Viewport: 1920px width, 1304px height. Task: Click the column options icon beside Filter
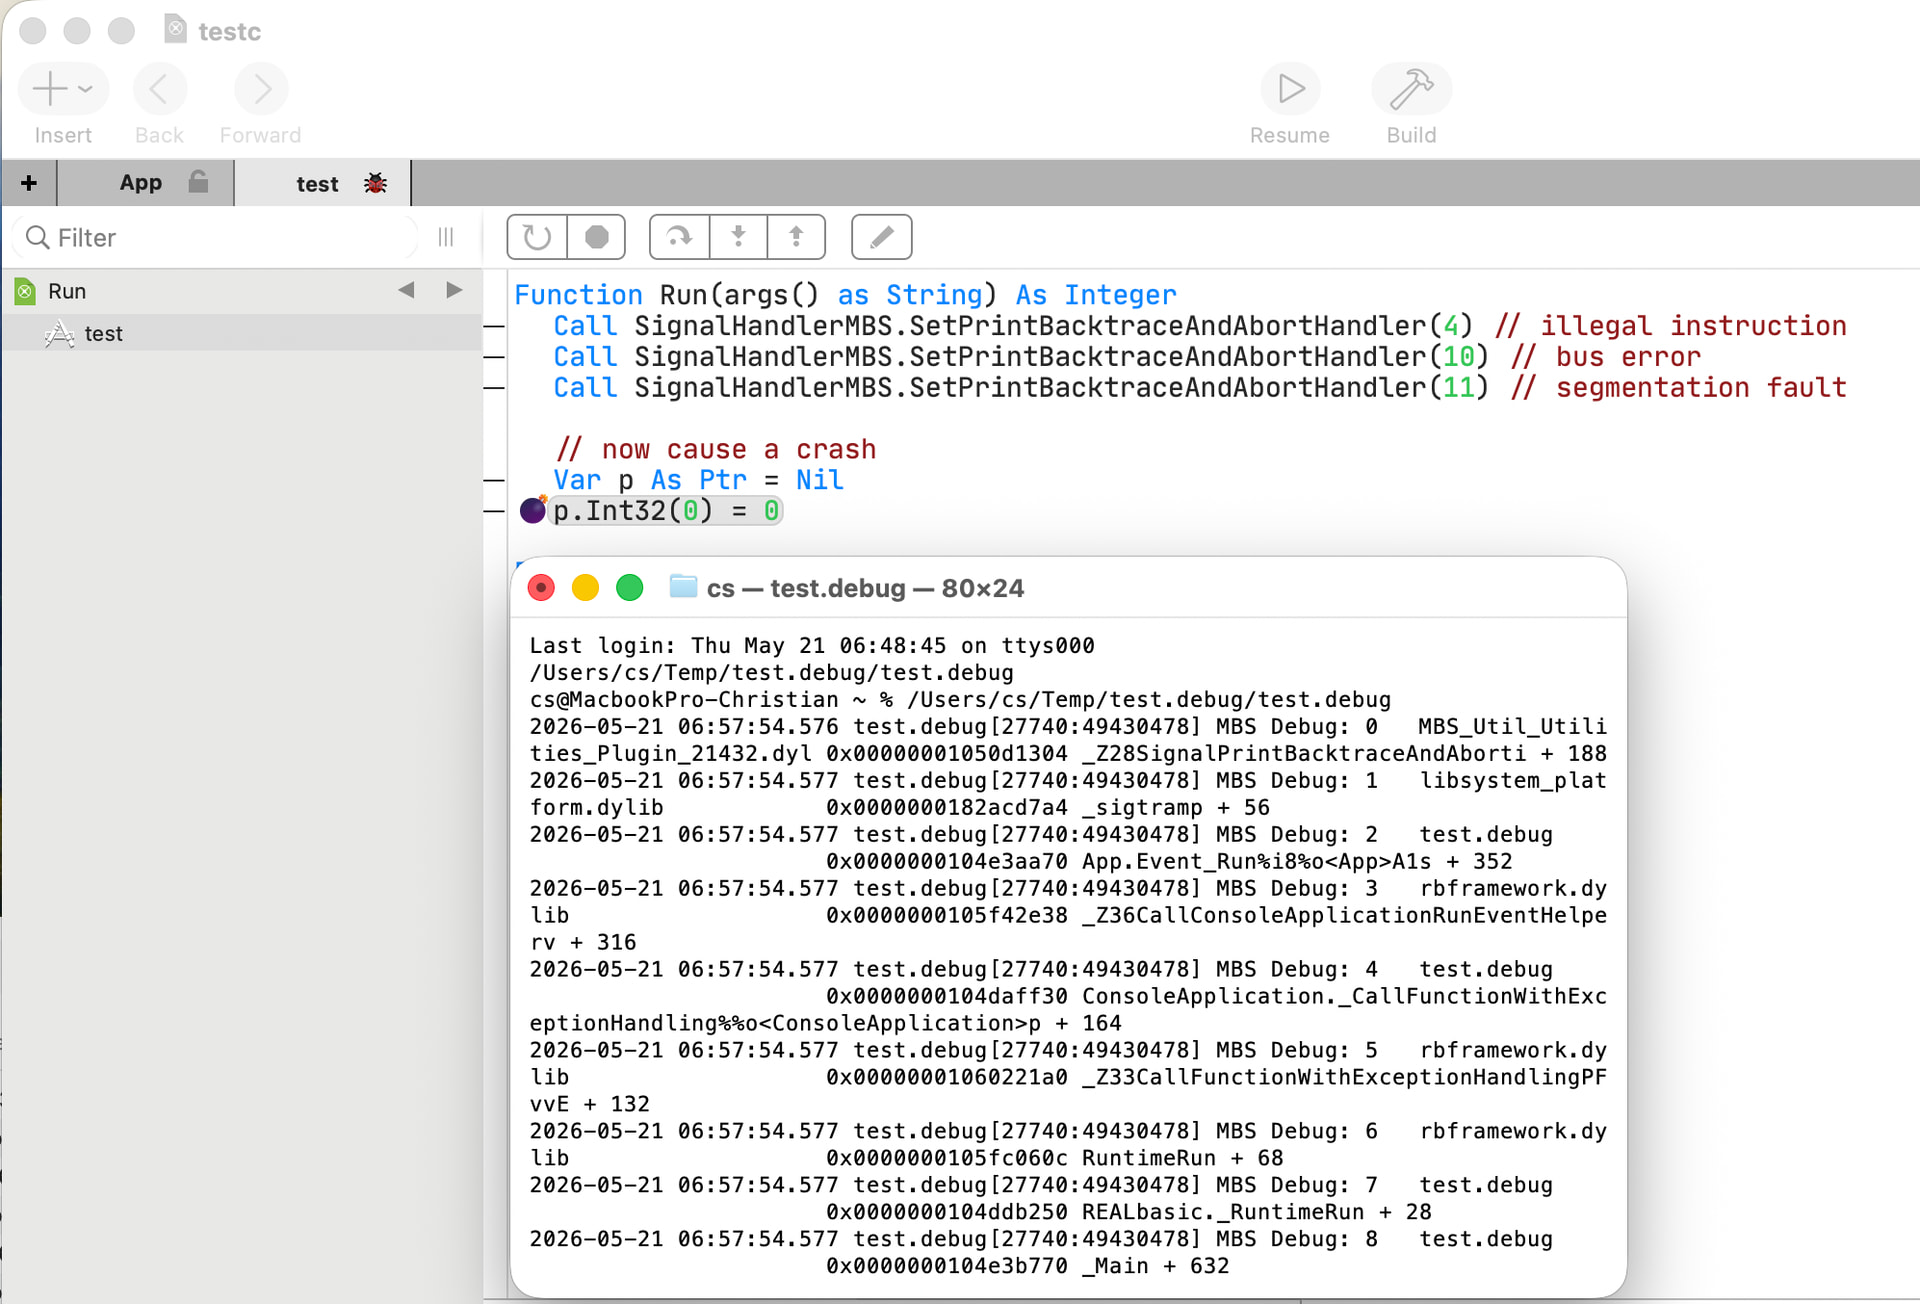[x=446, y=238]
